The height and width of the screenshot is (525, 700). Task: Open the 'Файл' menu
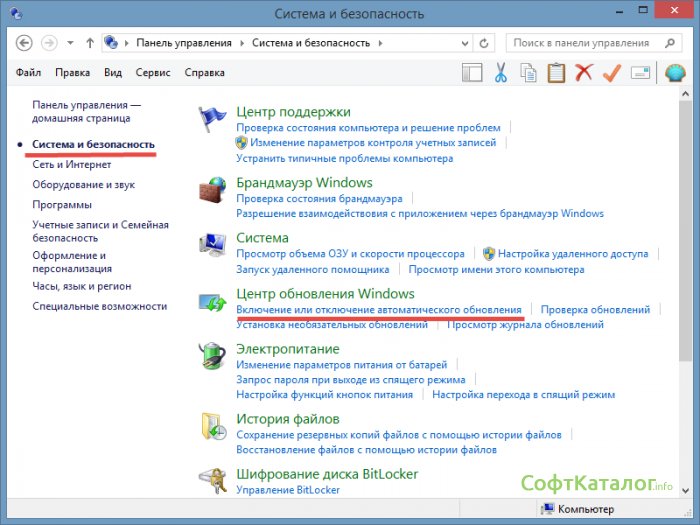[29, 73]
